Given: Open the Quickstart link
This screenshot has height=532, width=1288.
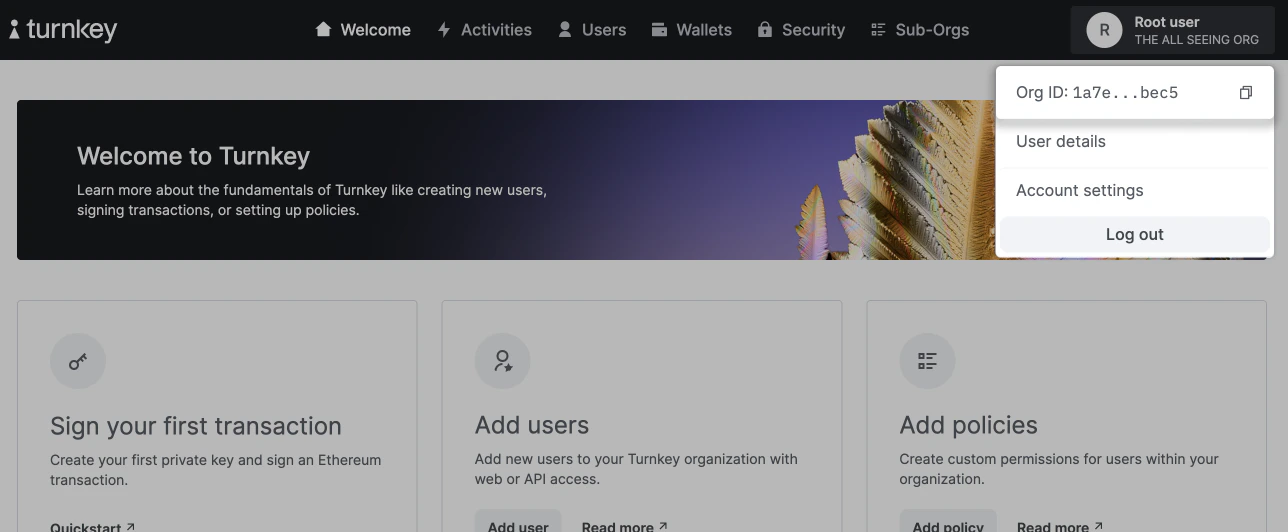Looking at the screenshot, I should click(92, 526).
